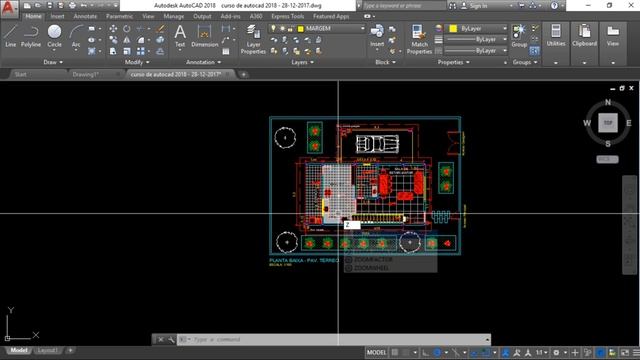640x360 pixels.
Task: Open the Annotate ribbon tab
Action: pos(85,16)
